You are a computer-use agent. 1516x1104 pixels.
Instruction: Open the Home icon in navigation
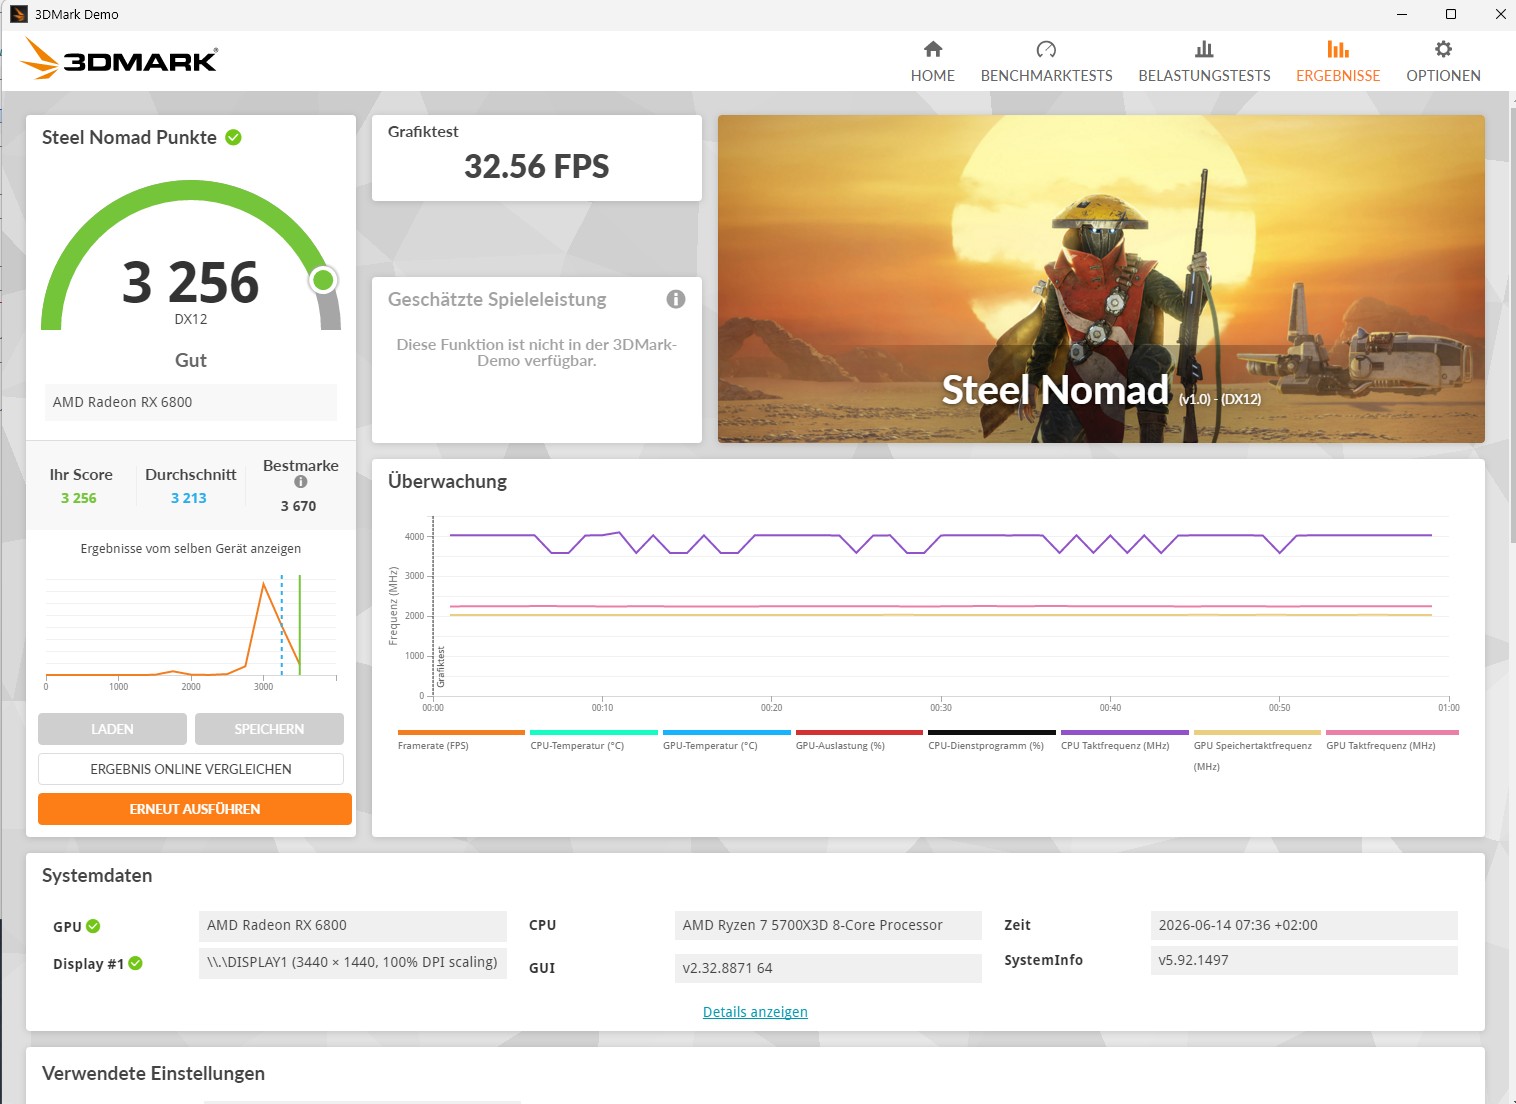click(932, 49)
